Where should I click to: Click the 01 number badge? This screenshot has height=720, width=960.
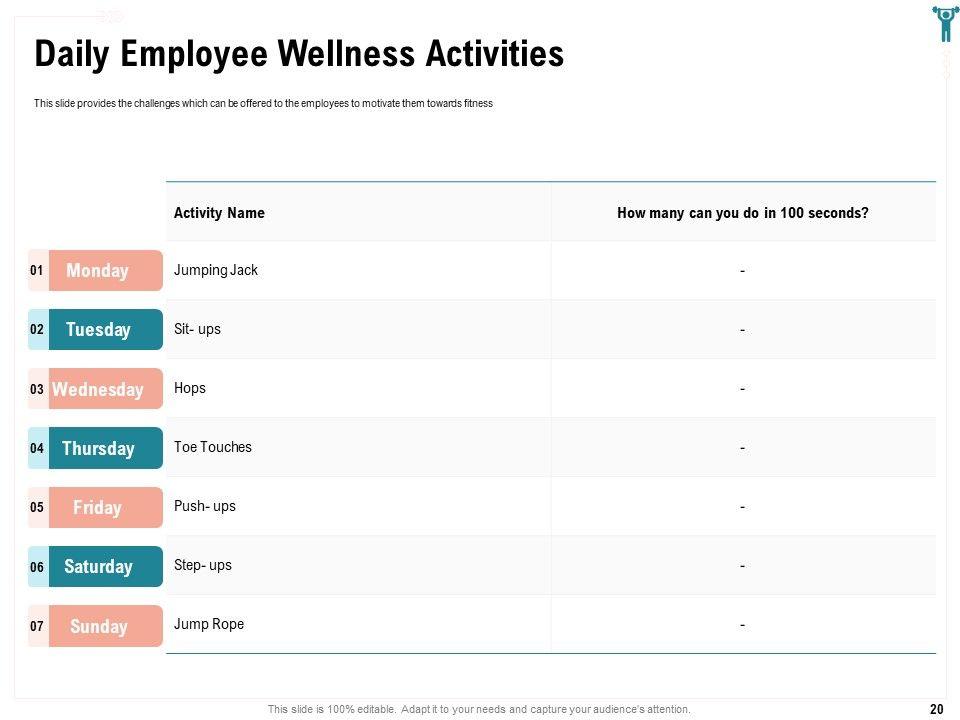[x=37, y=271]
